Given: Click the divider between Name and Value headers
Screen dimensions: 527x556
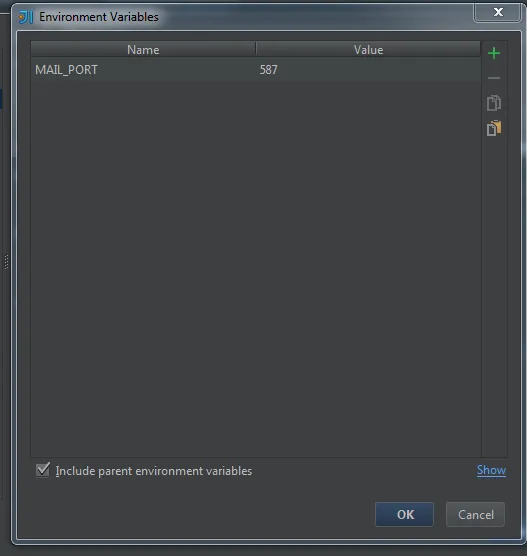Looking at the screenshot, I should 256,49.
